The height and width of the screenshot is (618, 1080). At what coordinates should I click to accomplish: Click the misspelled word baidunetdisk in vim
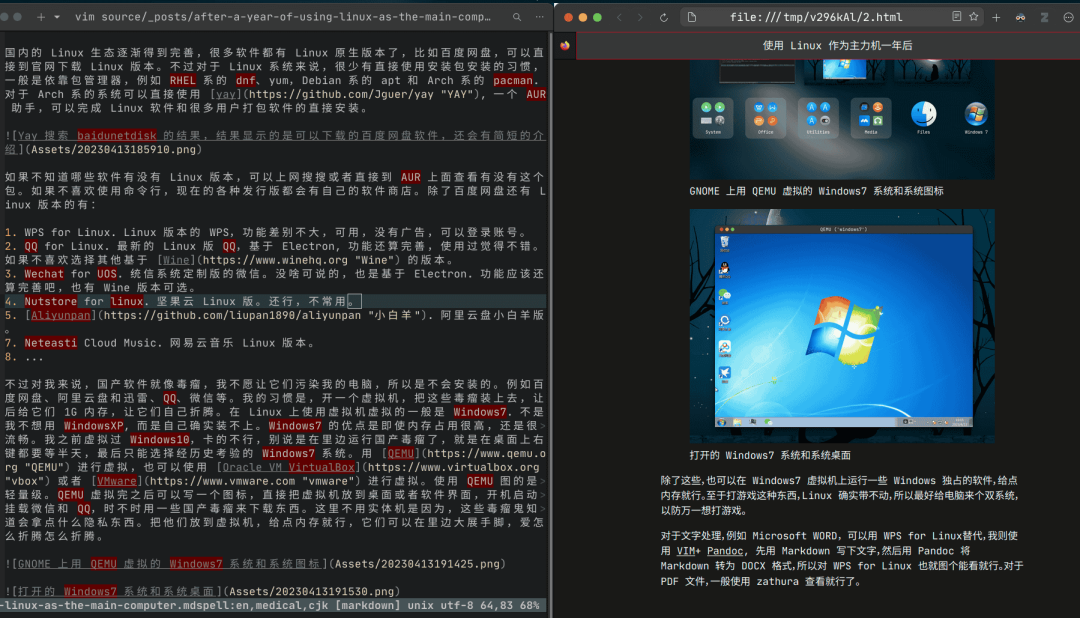coord(116,136)
